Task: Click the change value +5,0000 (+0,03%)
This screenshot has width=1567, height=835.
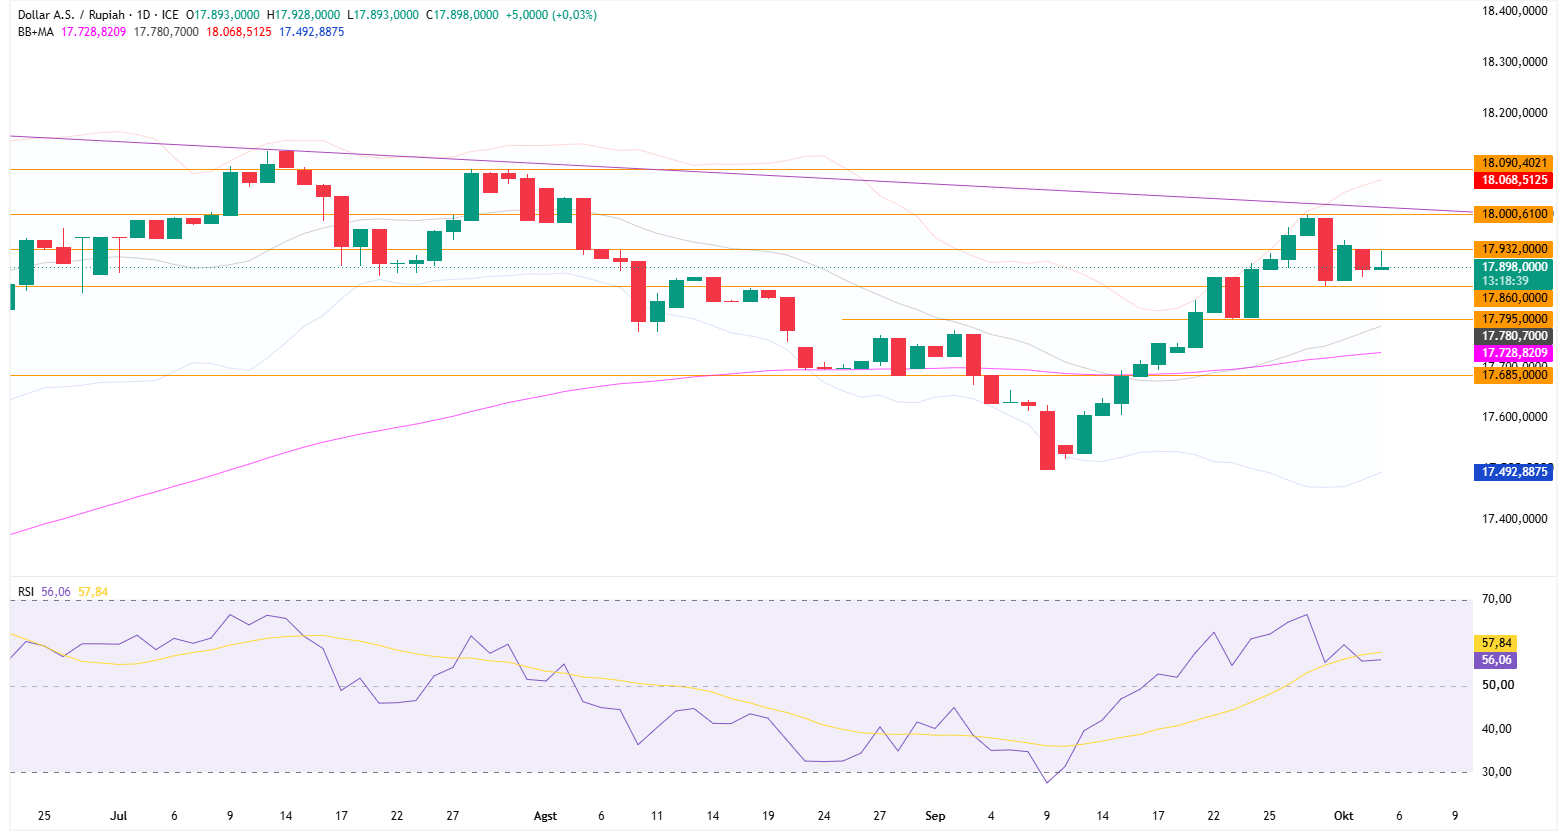Action: coord(551,15)
